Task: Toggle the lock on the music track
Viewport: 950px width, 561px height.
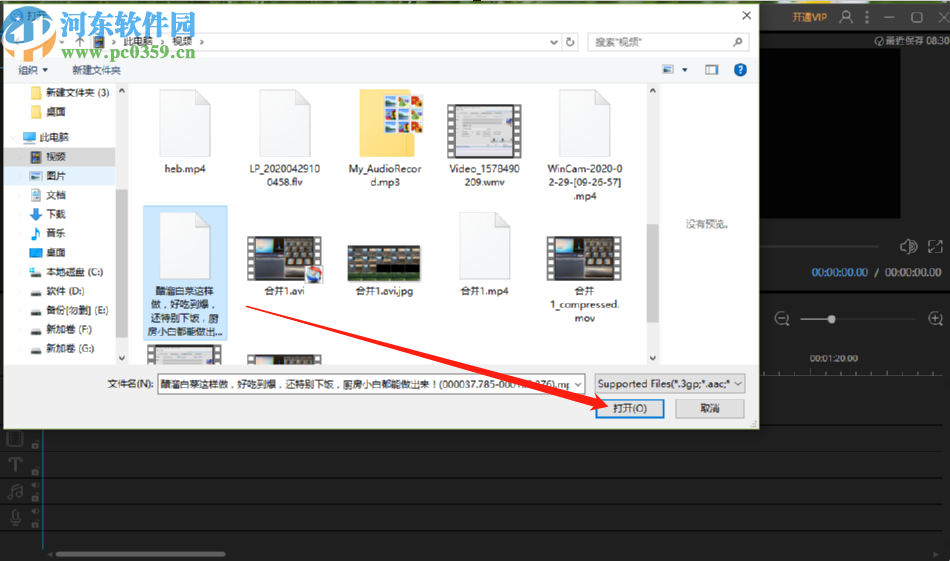Action: pos(35,497)
